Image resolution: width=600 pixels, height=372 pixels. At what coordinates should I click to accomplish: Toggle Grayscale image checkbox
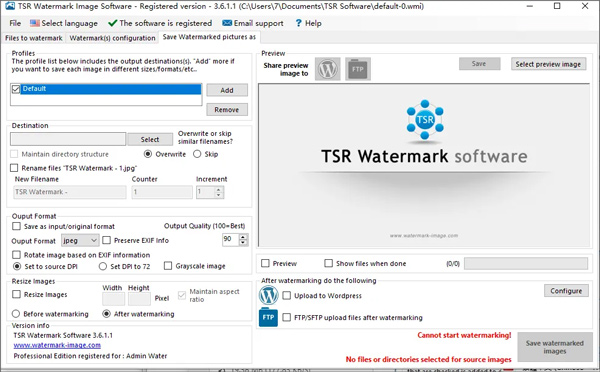[168, 266]
